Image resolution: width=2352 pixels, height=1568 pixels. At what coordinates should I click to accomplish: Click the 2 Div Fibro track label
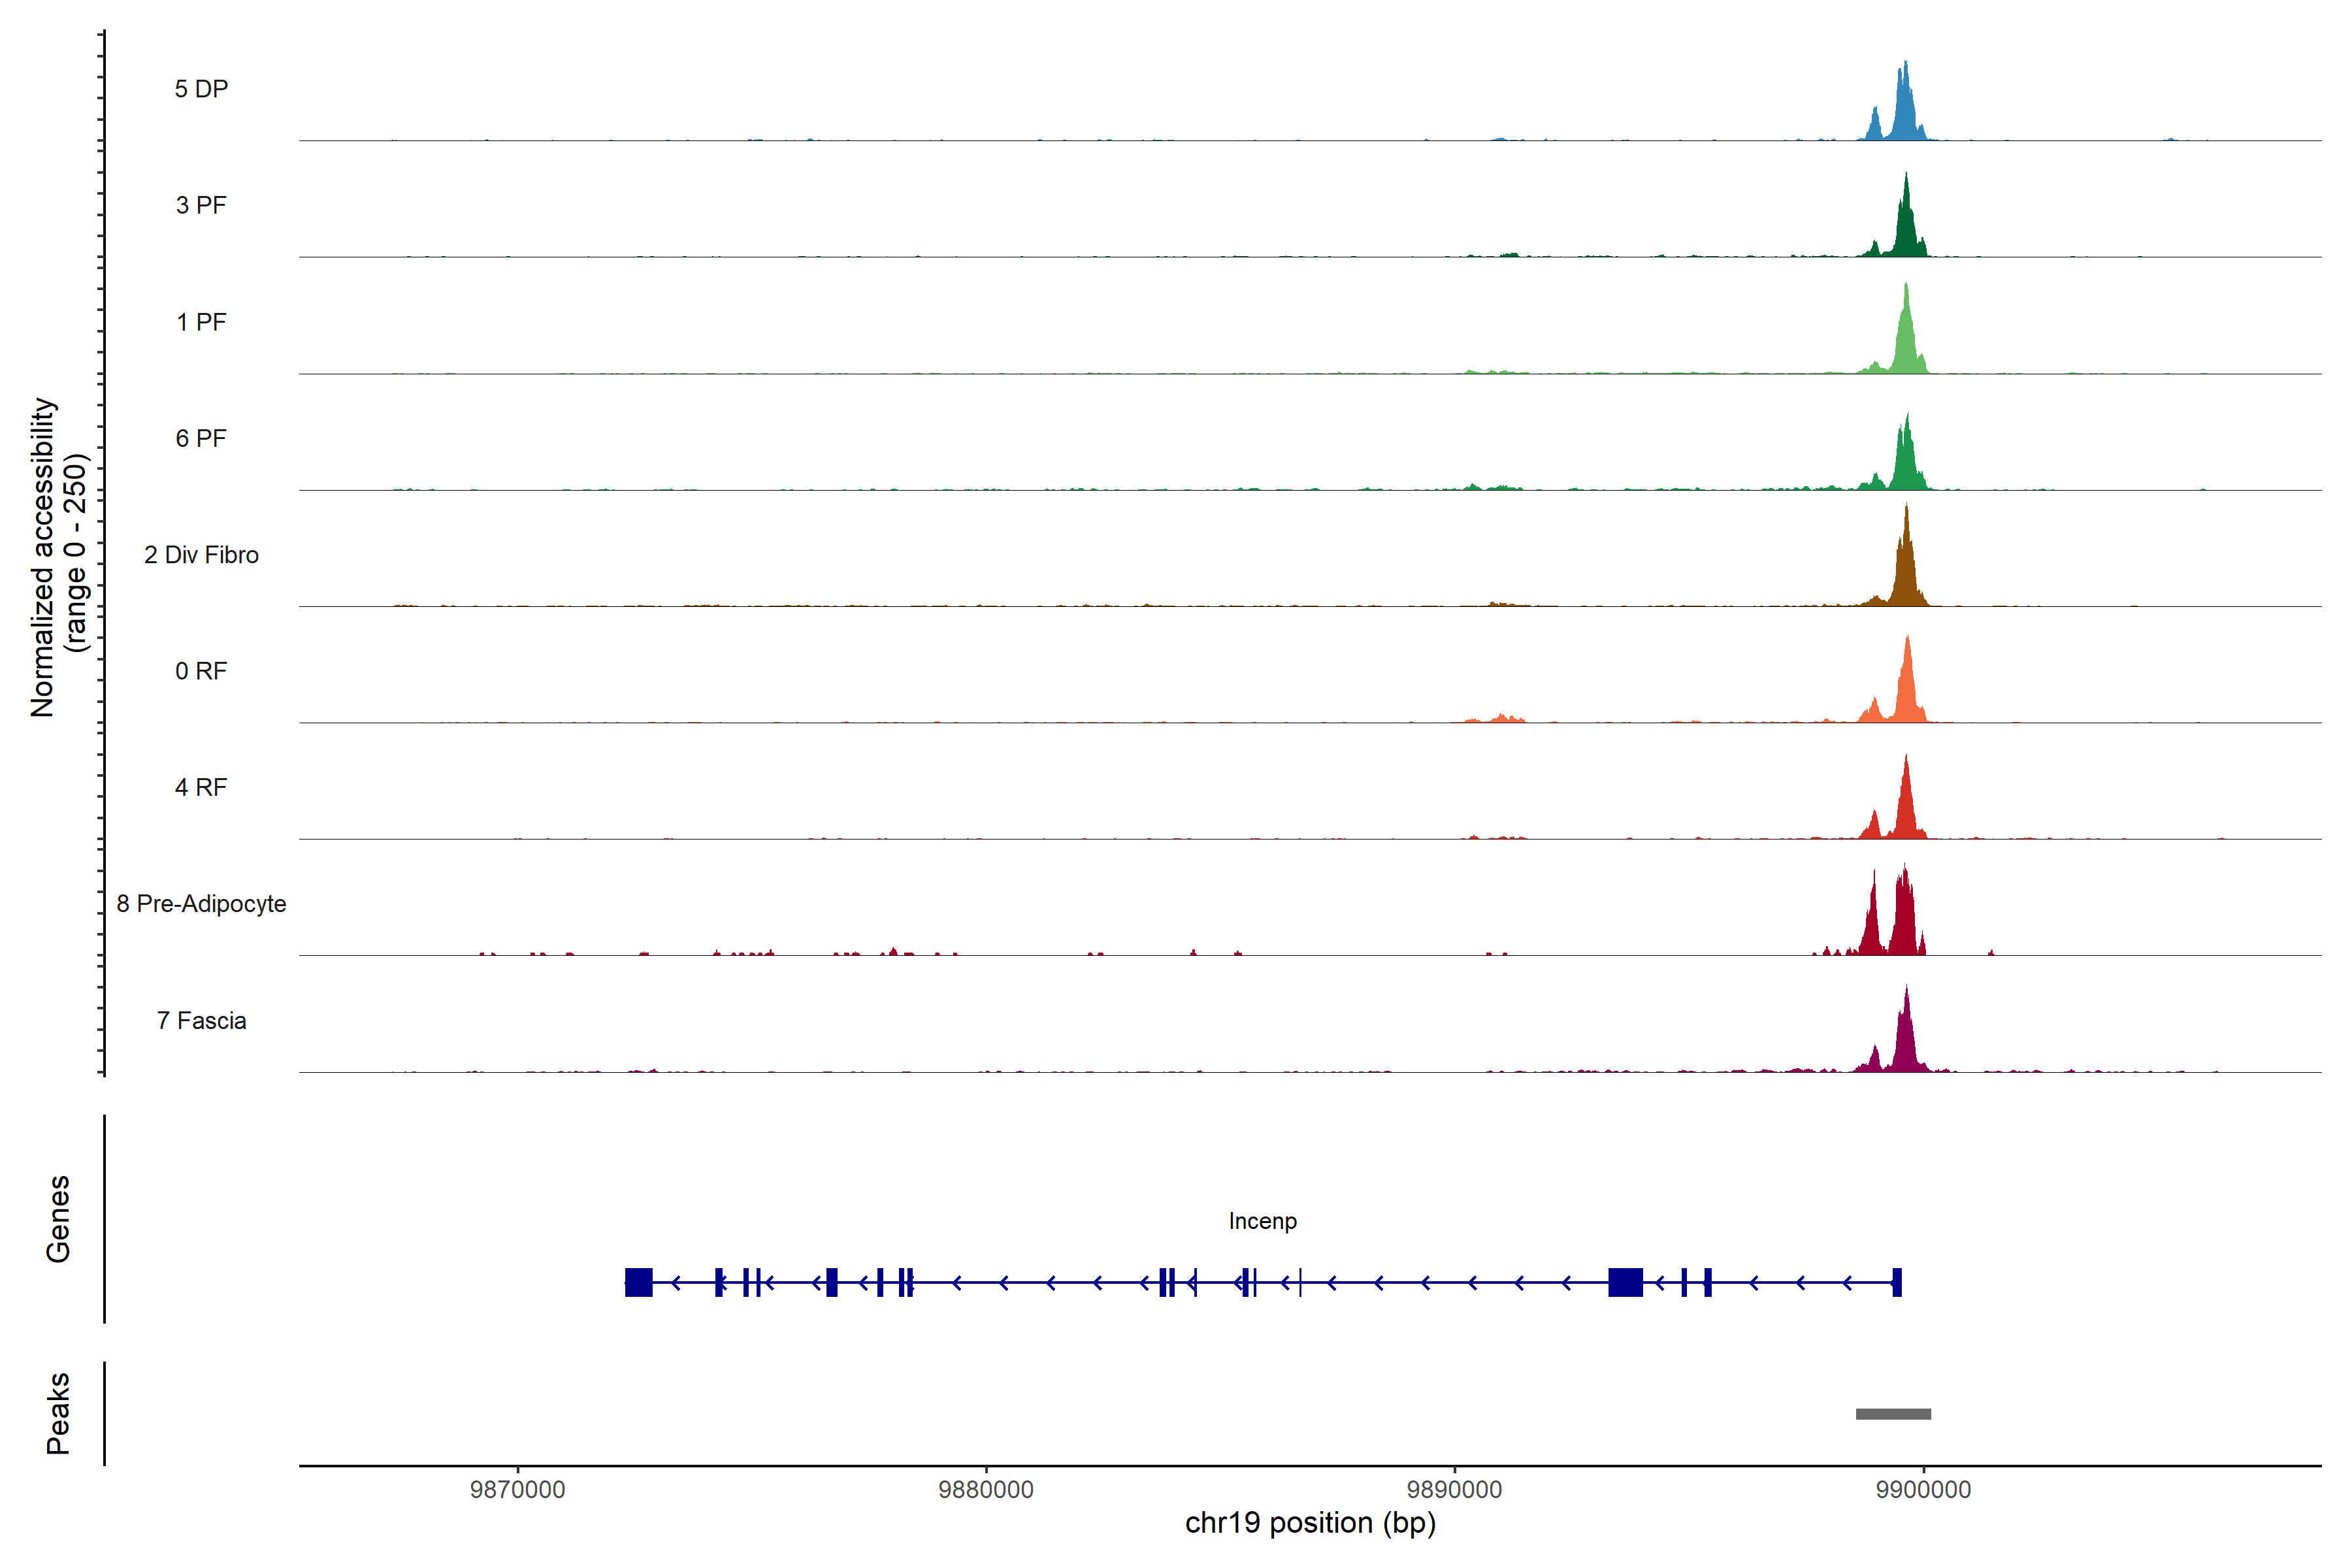pos(201,555)
